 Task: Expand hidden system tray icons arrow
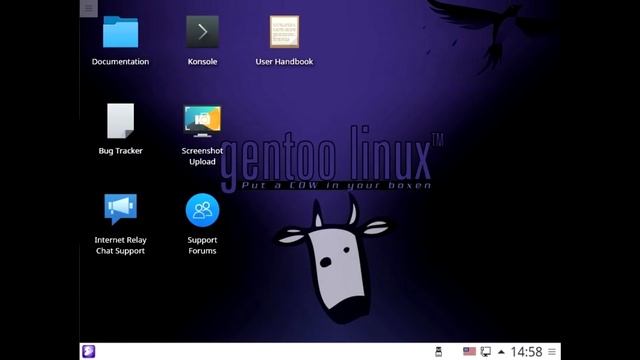(x=501, y=351)
